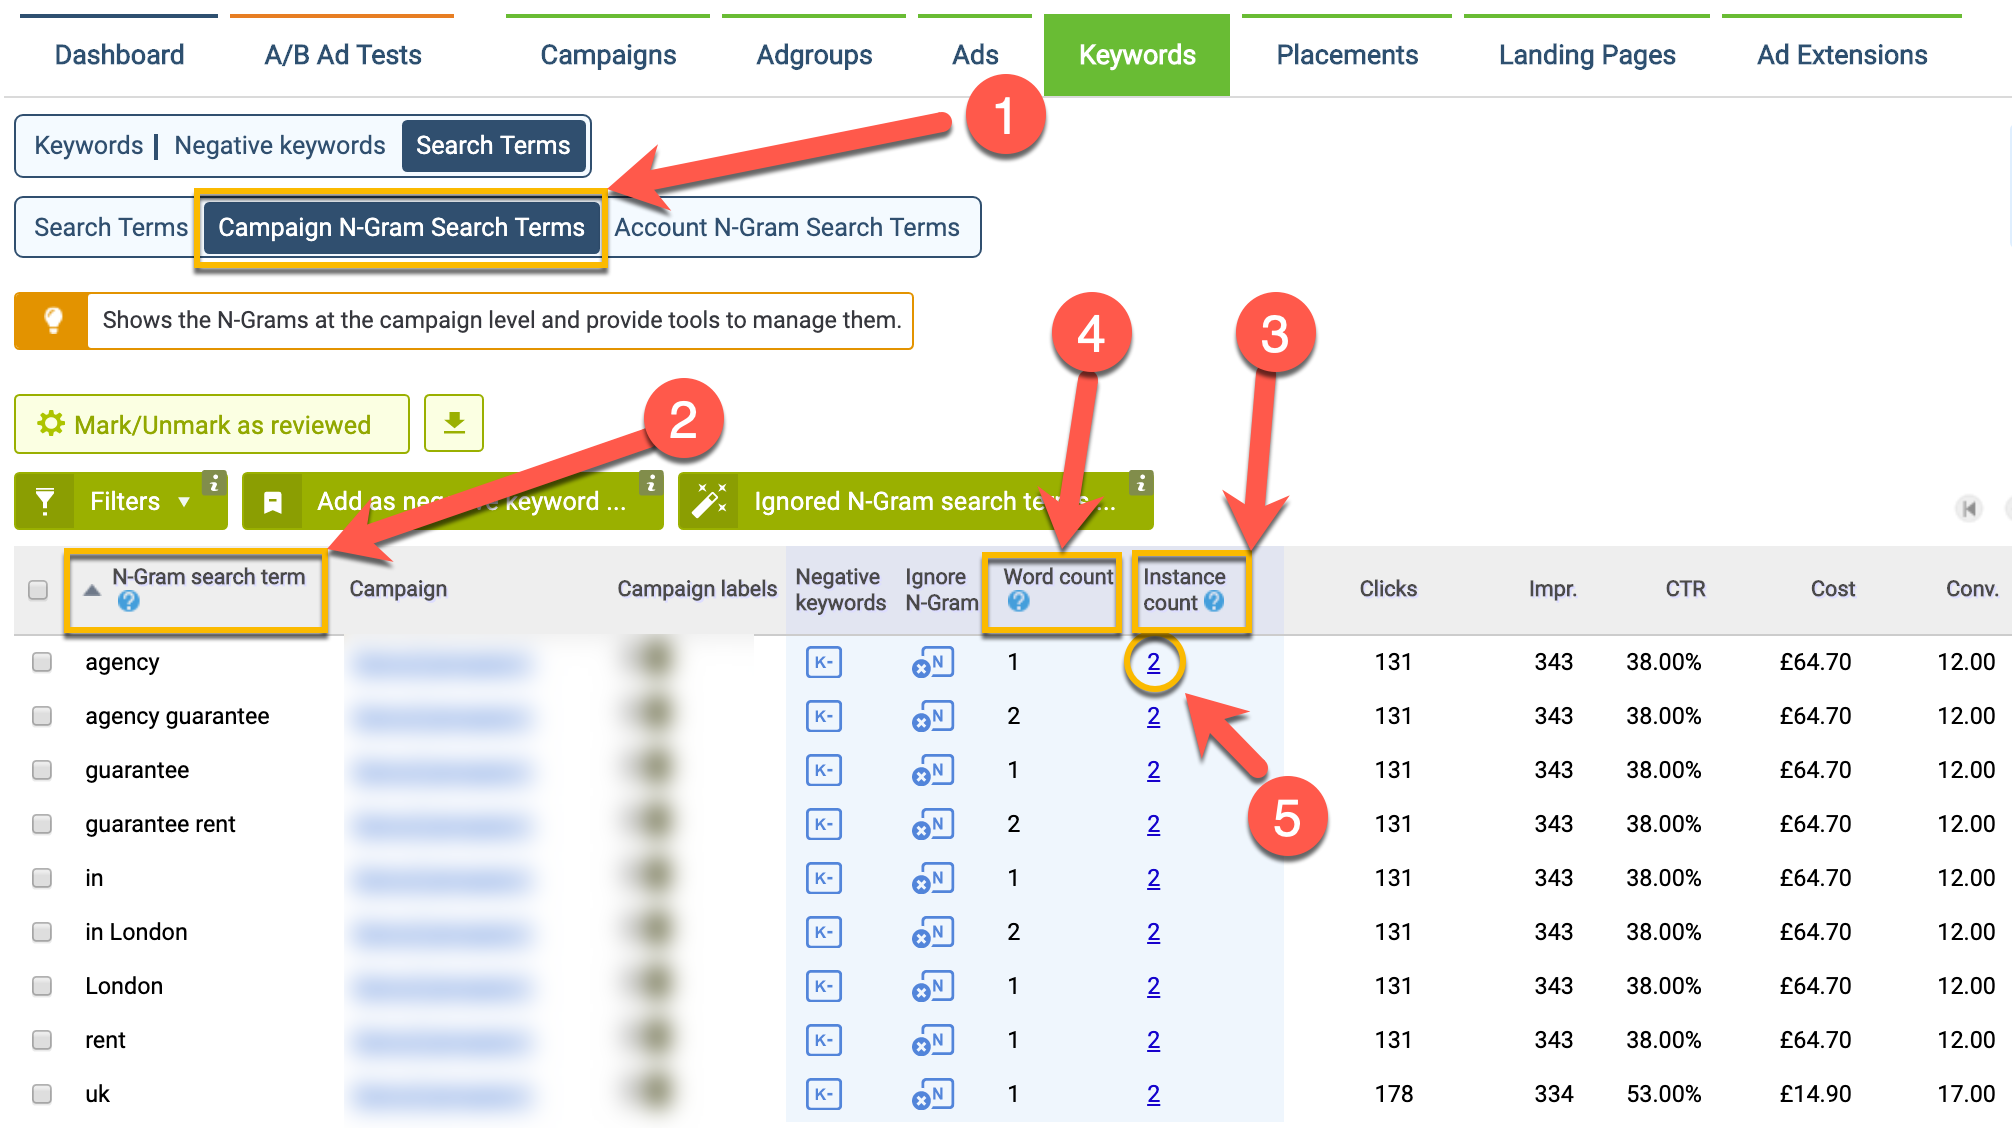
Task: Click N-Gram search term help icon
Action: [x=128, y=601]
